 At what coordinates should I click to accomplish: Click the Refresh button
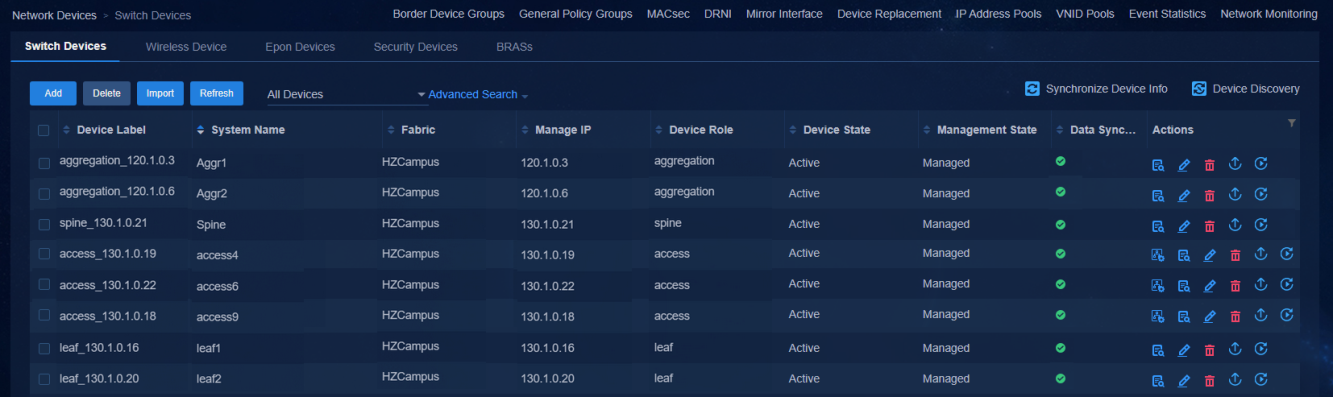[x=216, y=93]
